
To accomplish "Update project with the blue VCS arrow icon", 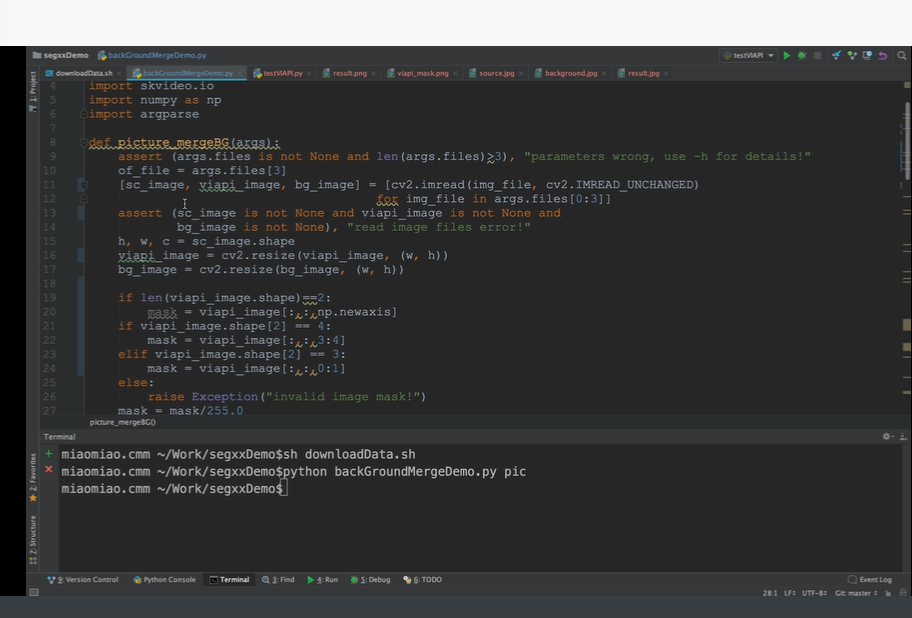I will coord(836,55).
